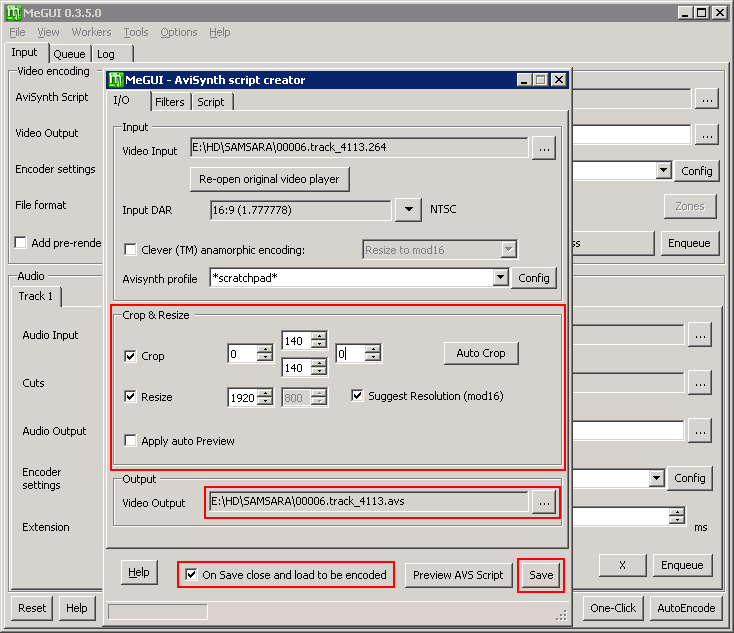
Task: Open the Input DAR dropdown arrow
Action: pos(408,210)
